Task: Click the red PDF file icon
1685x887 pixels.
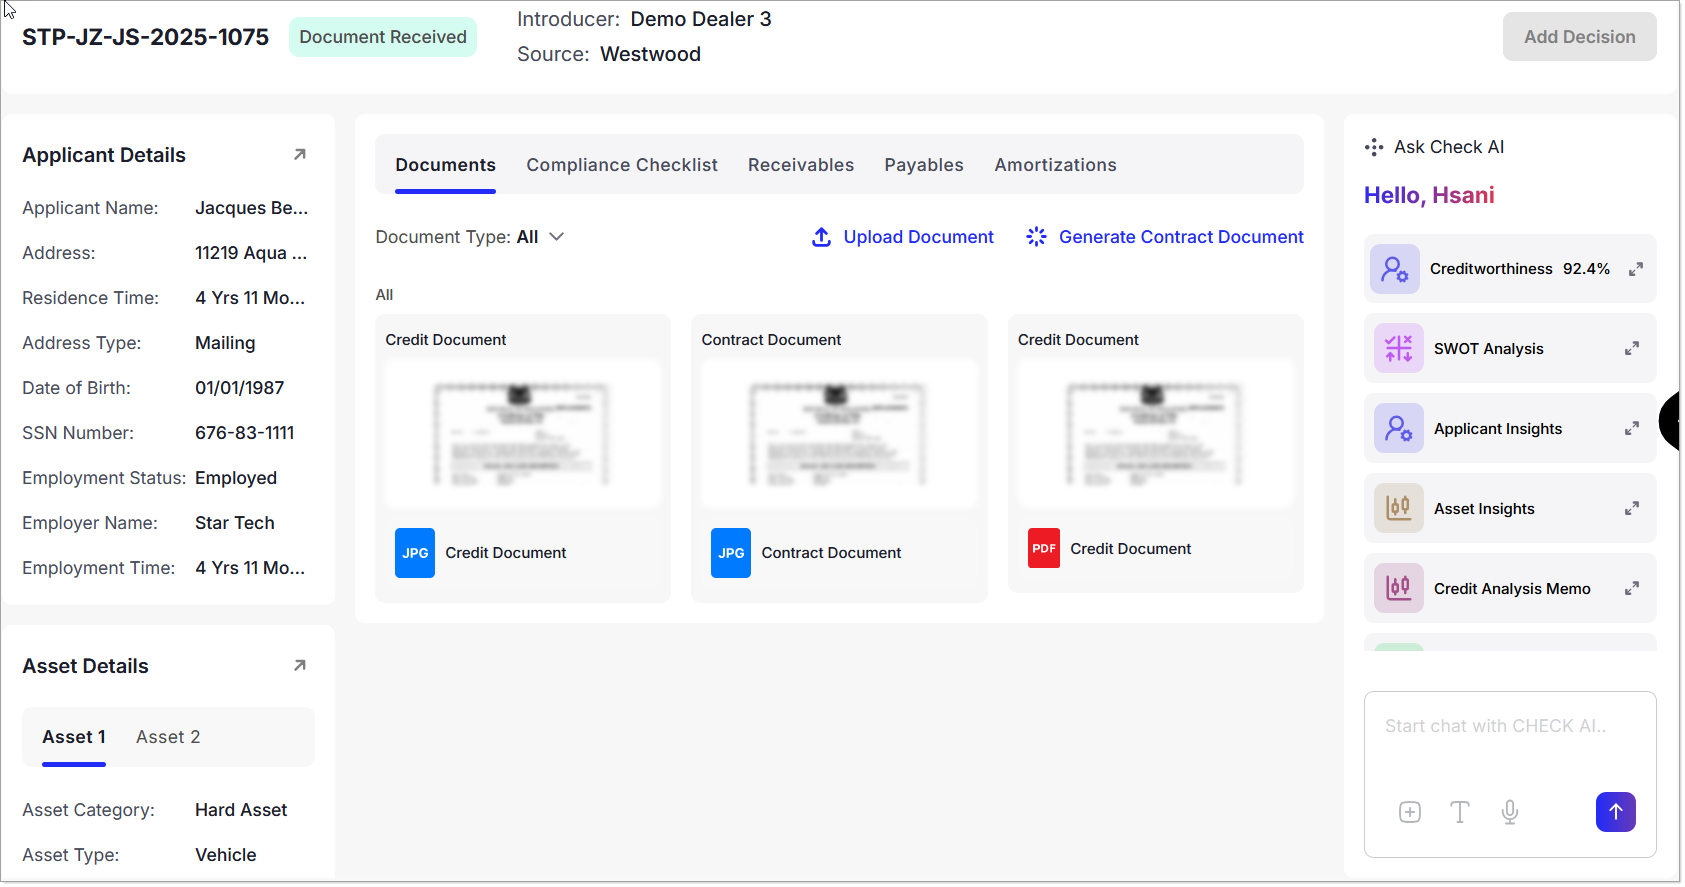Action: 1043,549
